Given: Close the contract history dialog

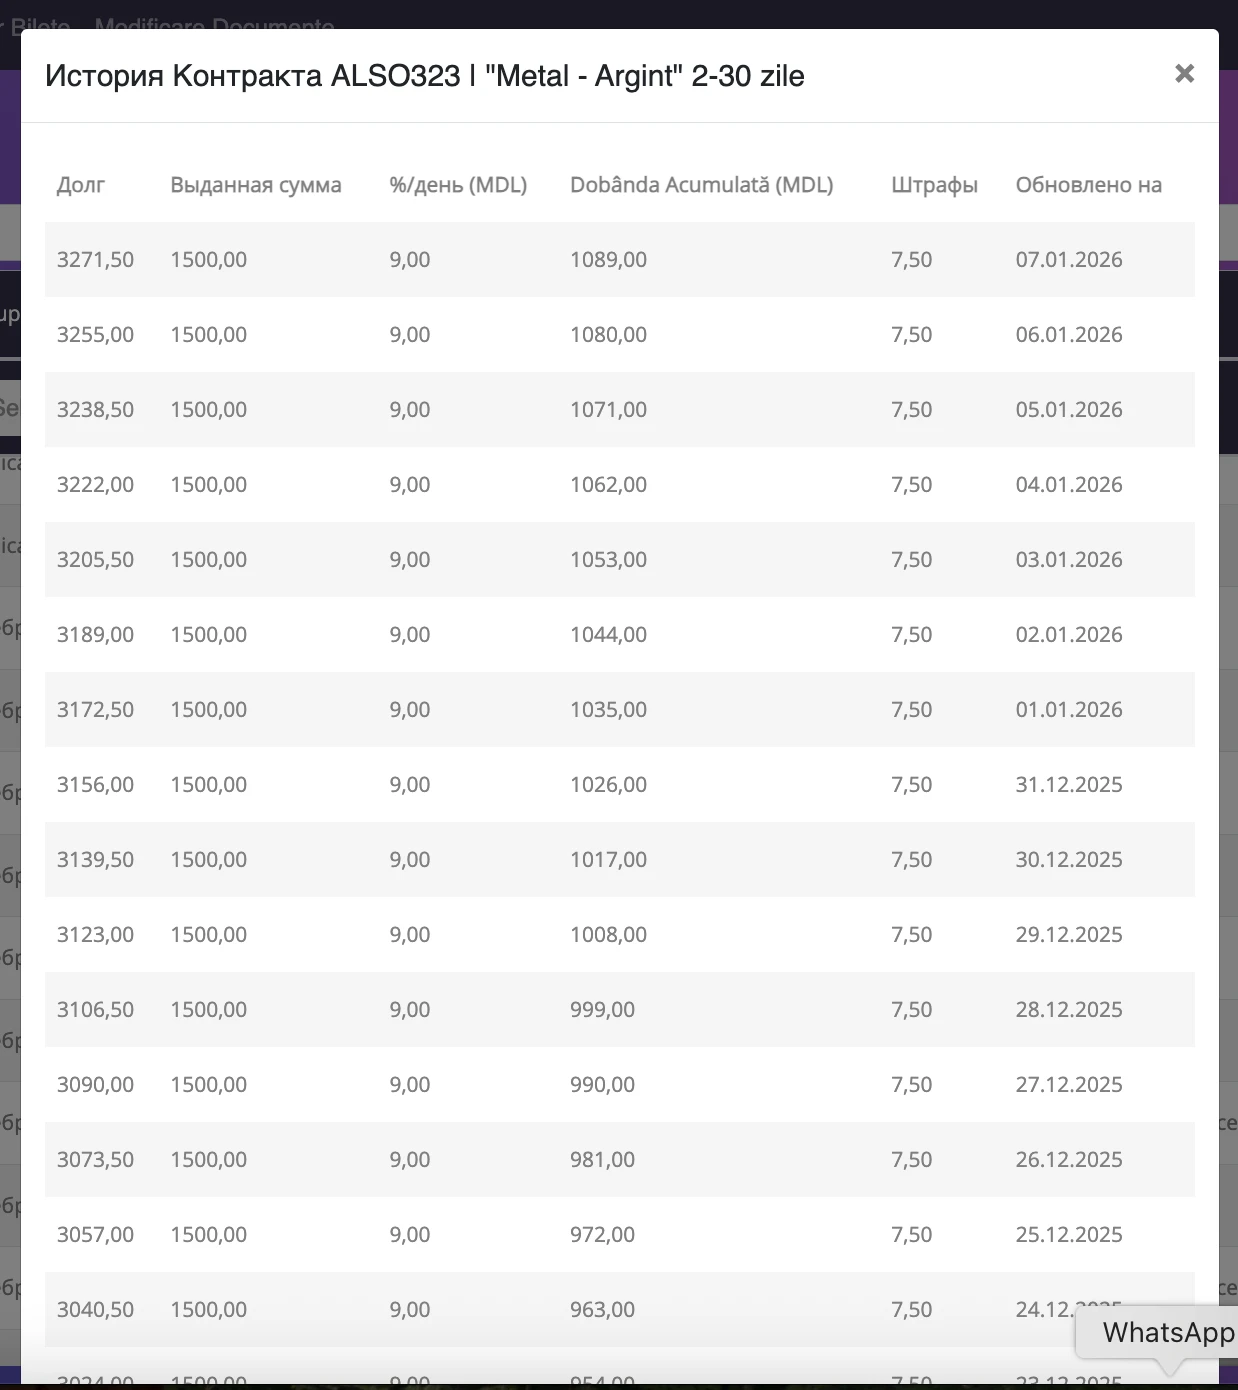Looking at the screenshot, I should 1184,74.
